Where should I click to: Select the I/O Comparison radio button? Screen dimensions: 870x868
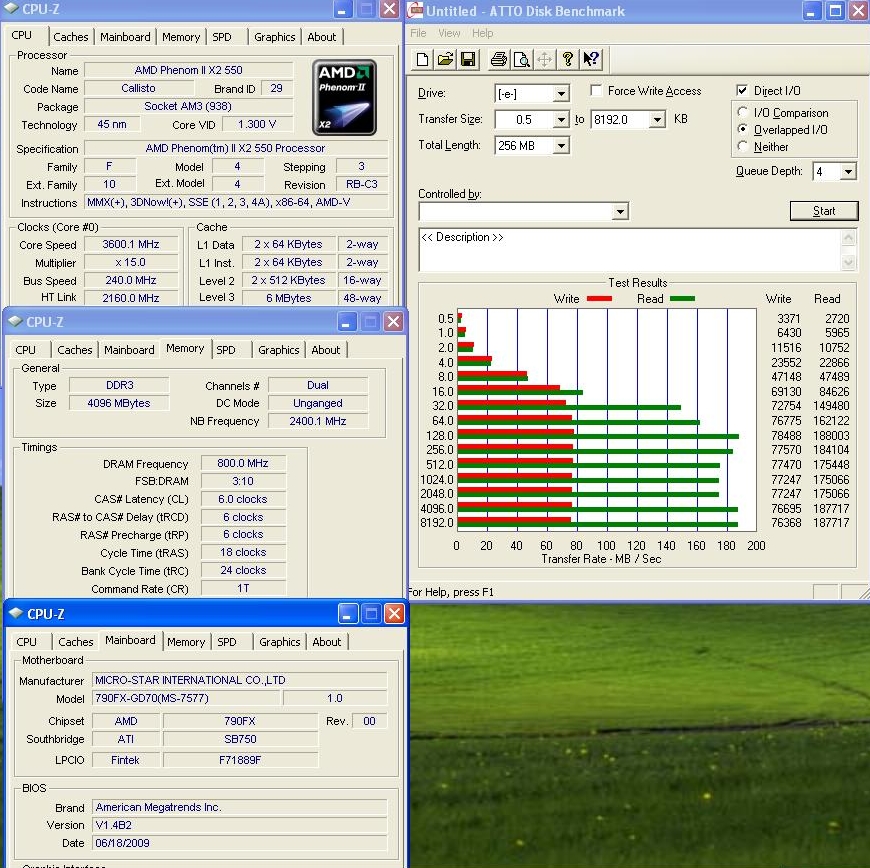coord(743,112)
